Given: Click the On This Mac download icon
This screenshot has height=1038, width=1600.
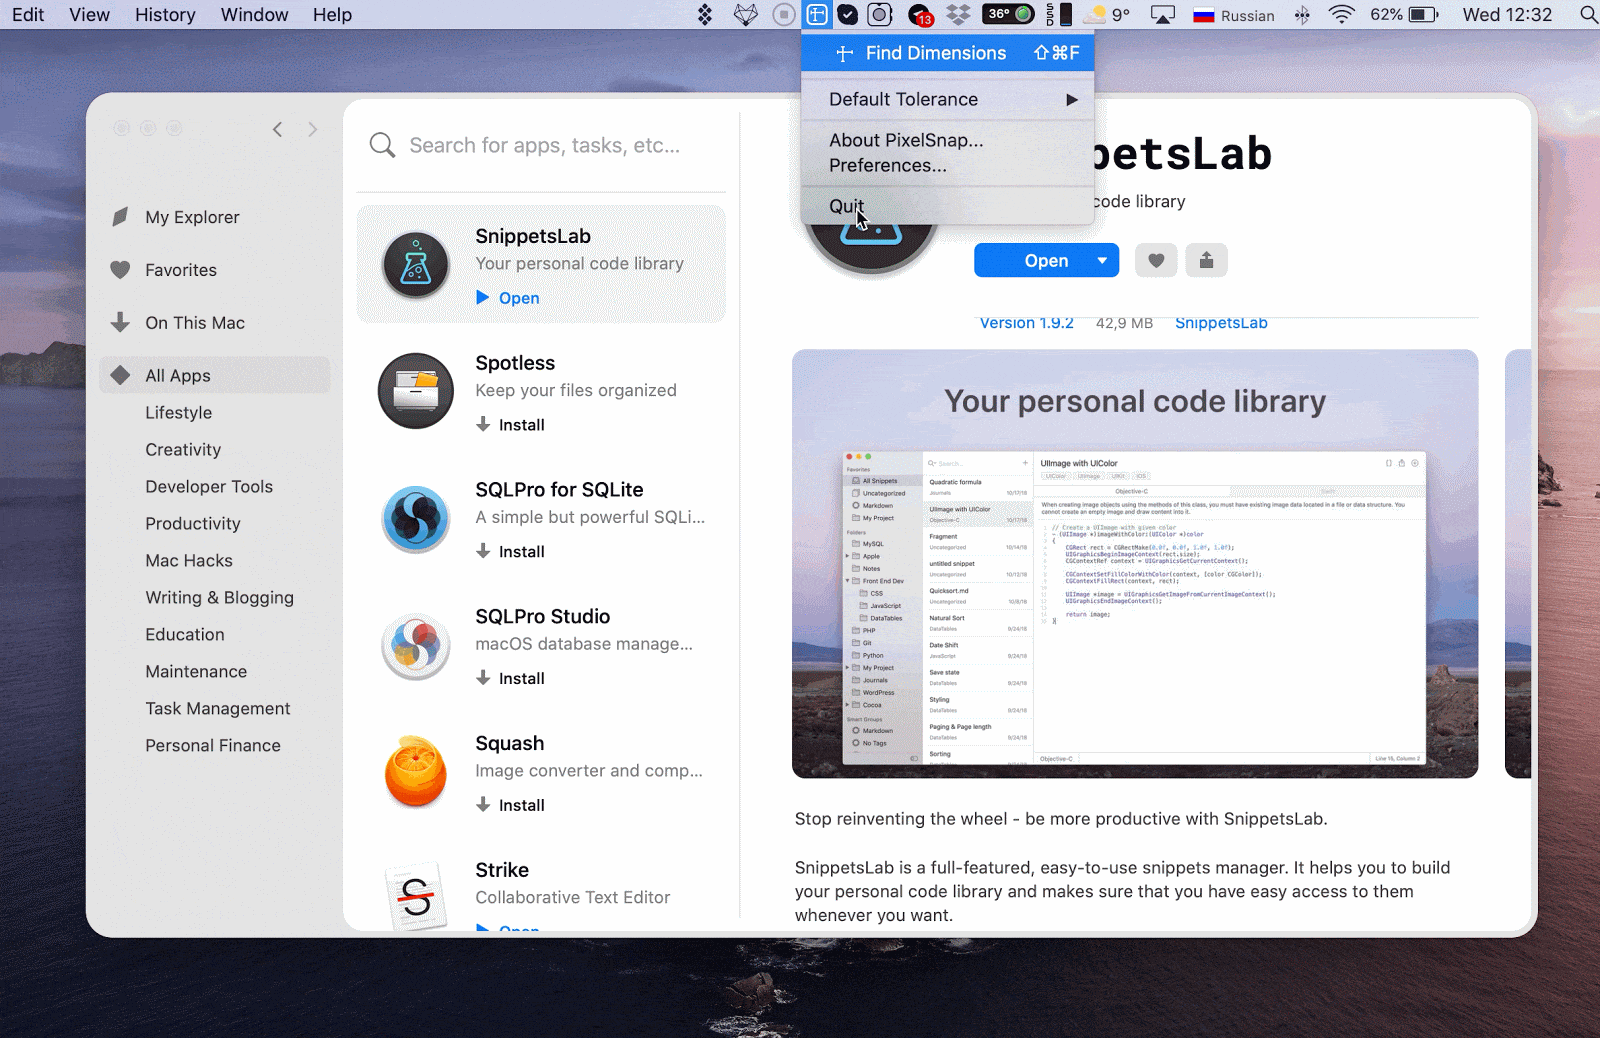Looking at the screenshot, I should click(x=120, y=322).
